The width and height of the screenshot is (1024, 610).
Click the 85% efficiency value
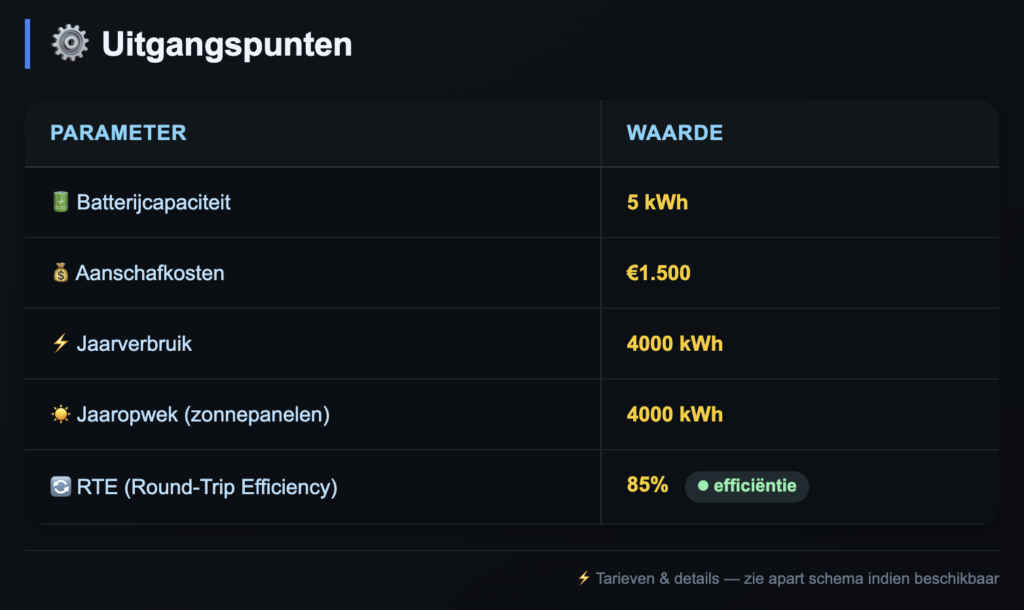point(647,485)
